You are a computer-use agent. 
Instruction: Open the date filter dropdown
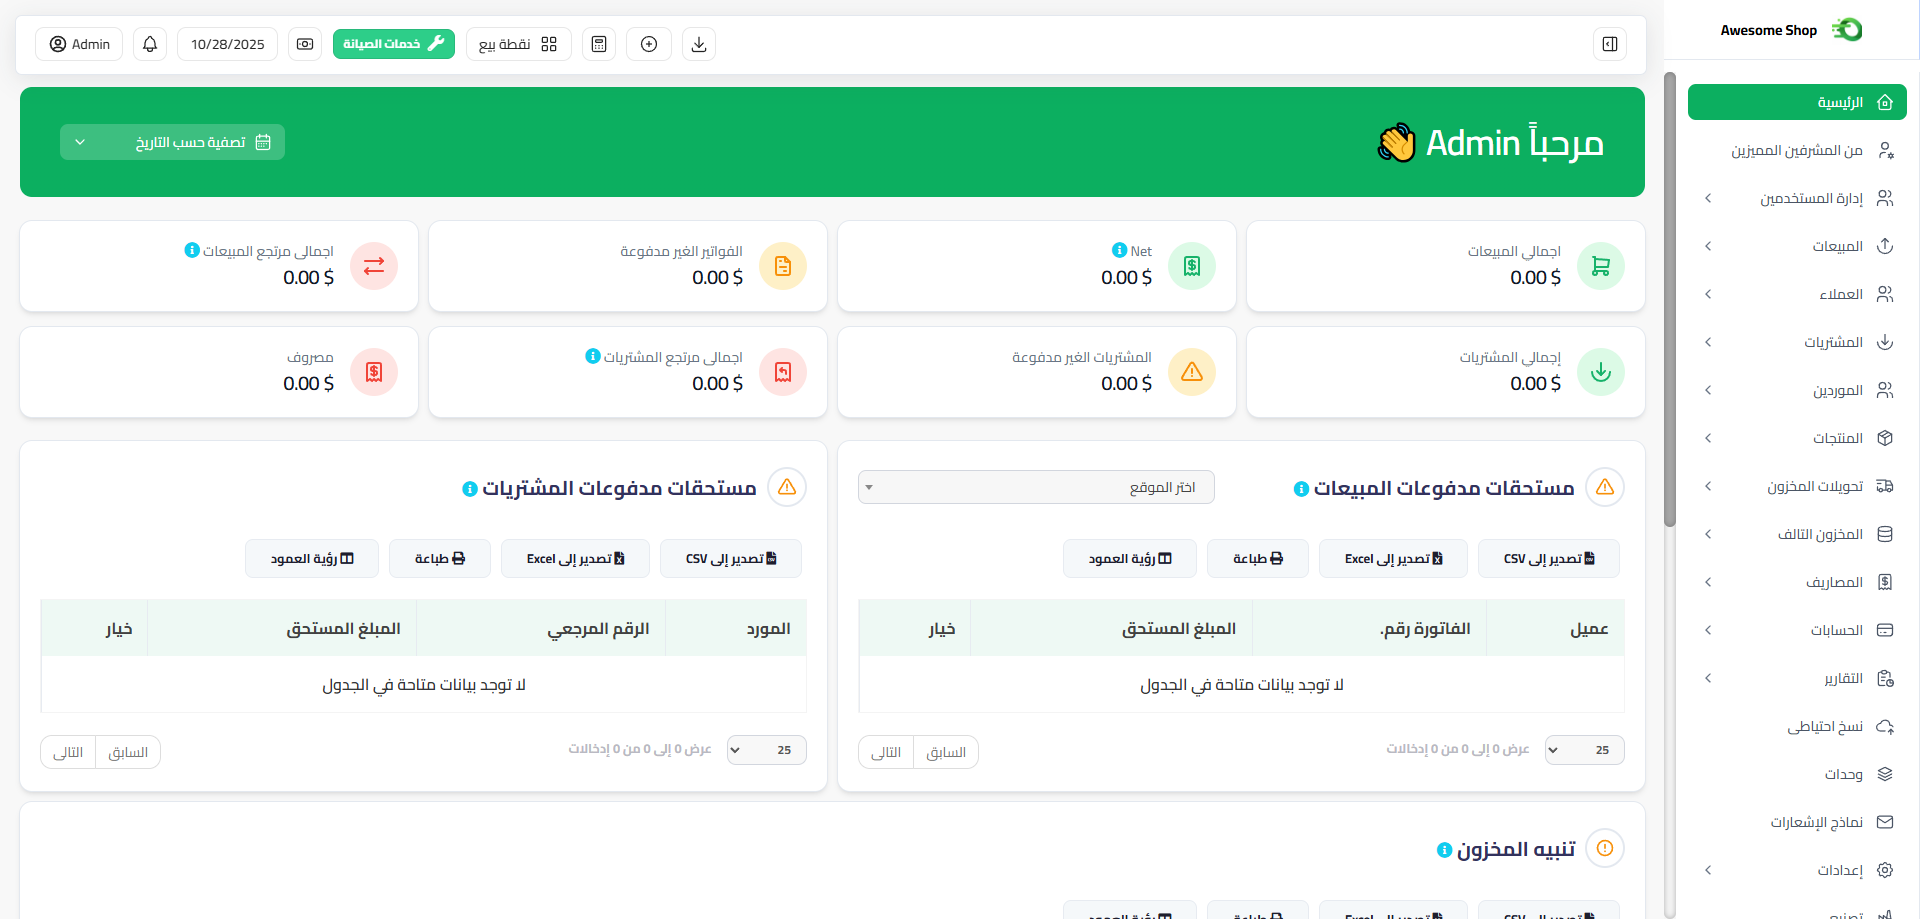pyautogui.click(x=172, y=142)
